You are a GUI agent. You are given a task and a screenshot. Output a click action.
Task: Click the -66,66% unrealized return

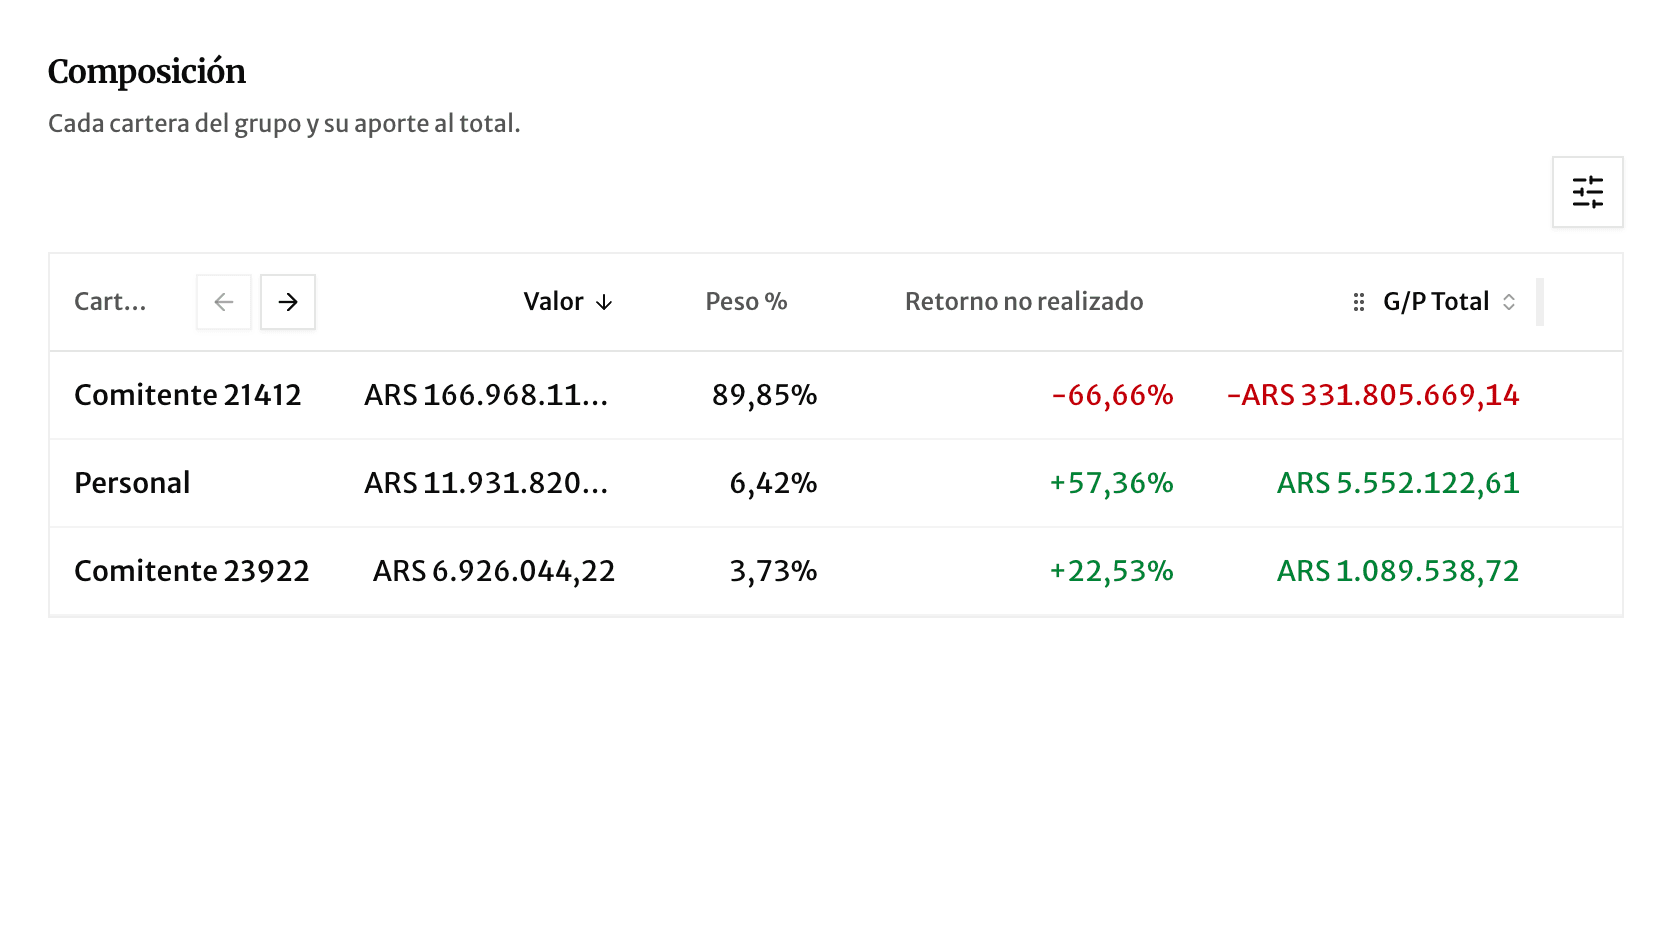pos(1112,395)
